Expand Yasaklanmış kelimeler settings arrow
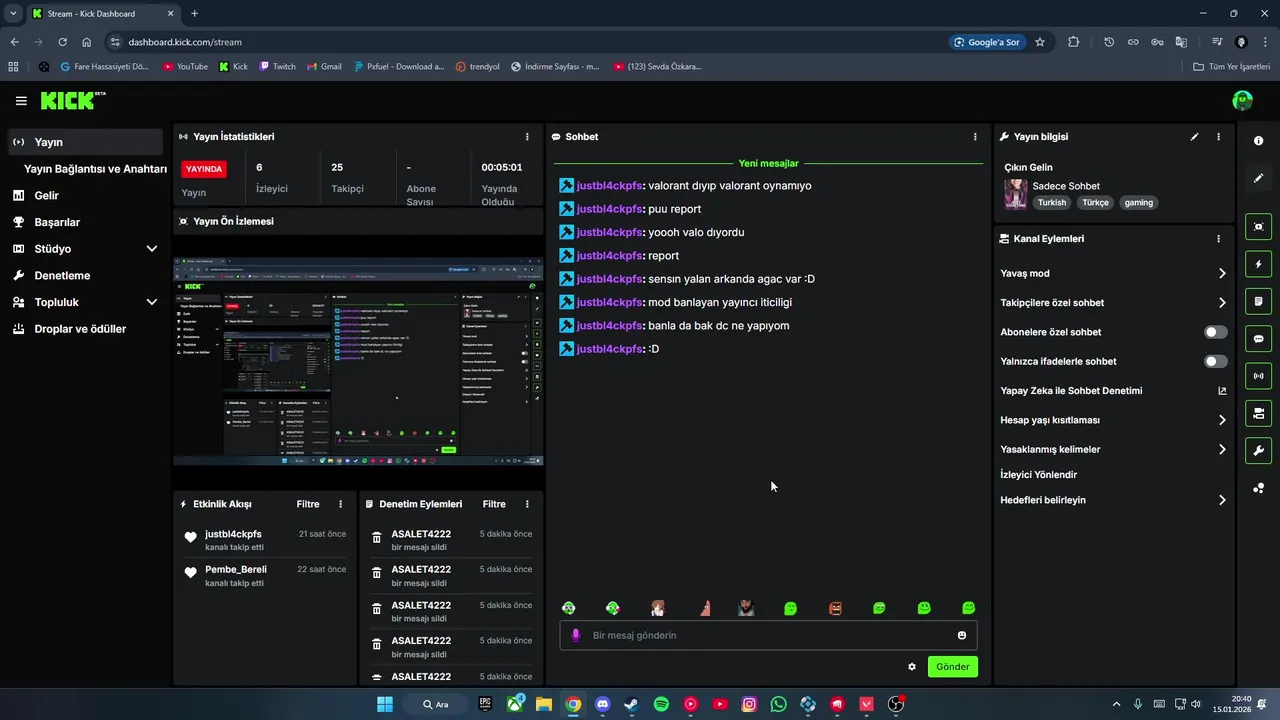 point(1222,450)
